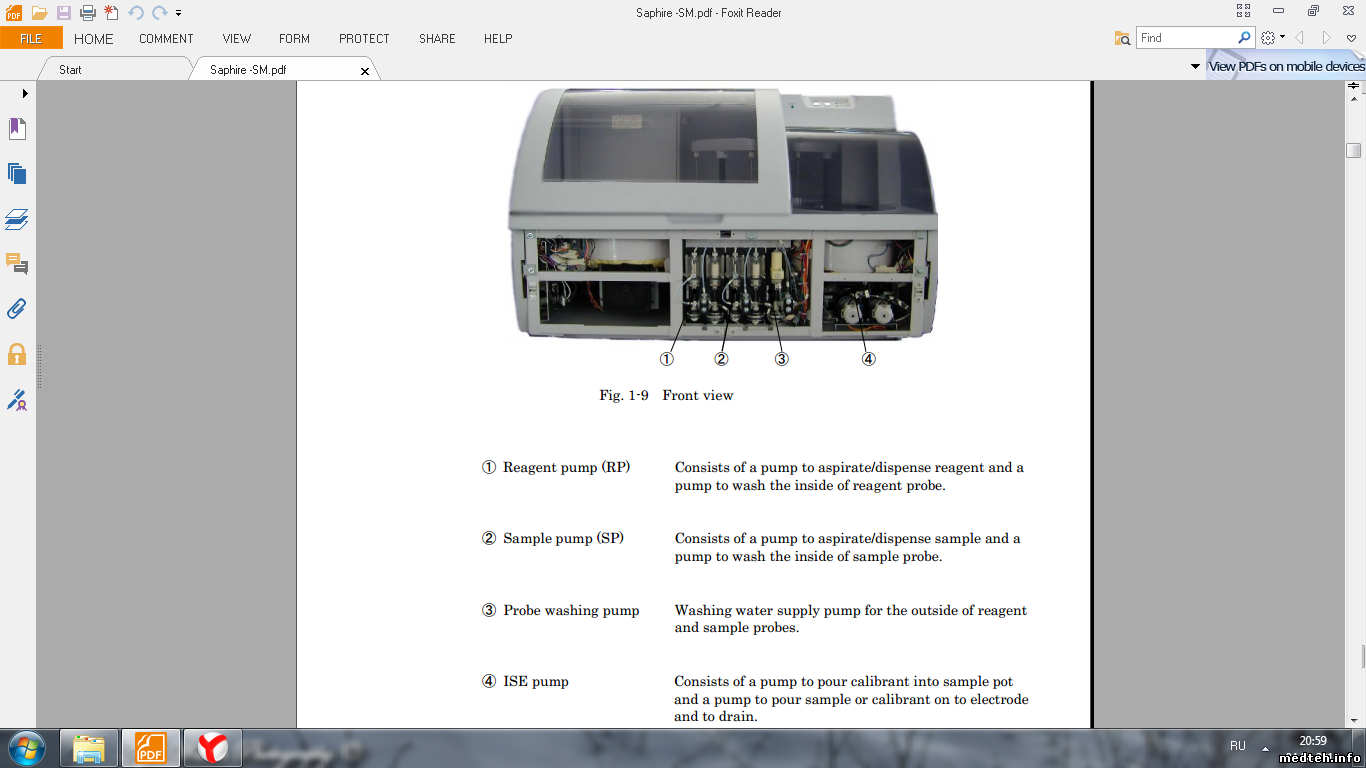Open the Bookmarks panel icon
The width and height of the screenshot is (1366, 768).
click(17, 129)
